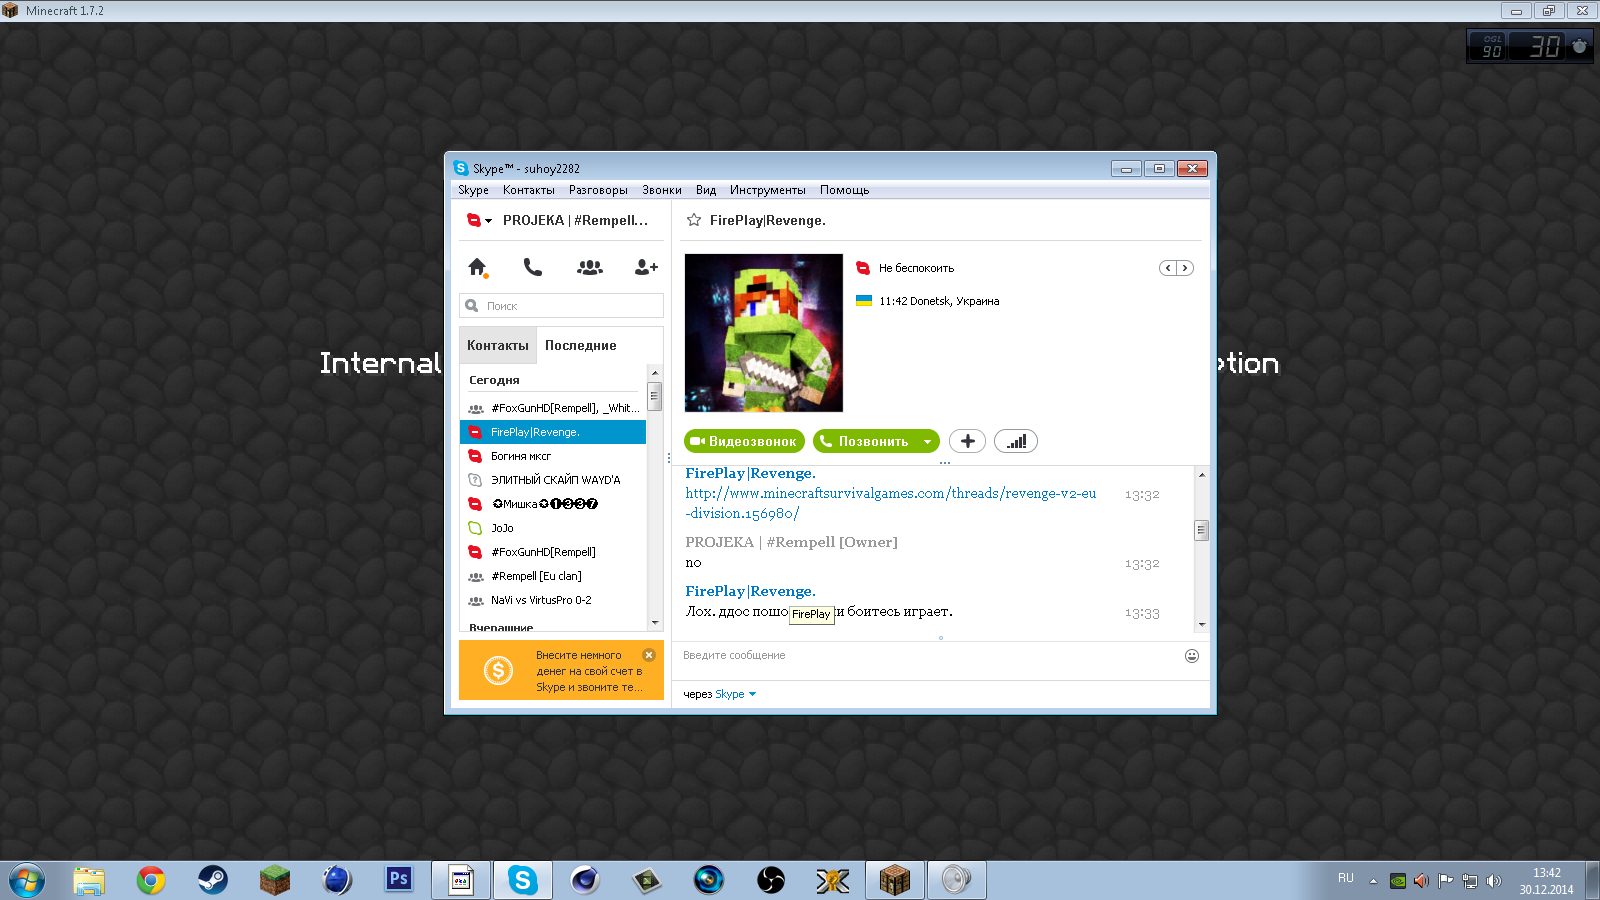Check call quality signal bars icon
Screen dimensions: 1600x900
coord(1016,441)
